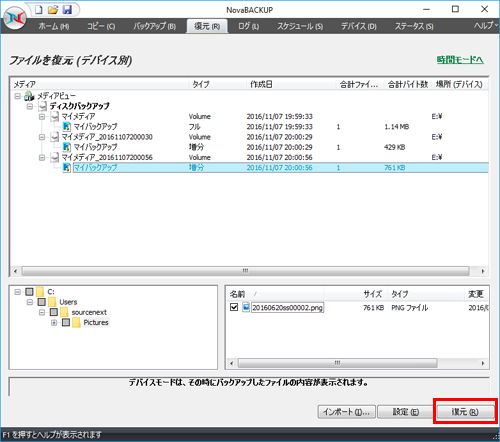Click the Users folder icon
Image resolution: width=500 pixels, height=442 pixels.
tap(52, 302)
